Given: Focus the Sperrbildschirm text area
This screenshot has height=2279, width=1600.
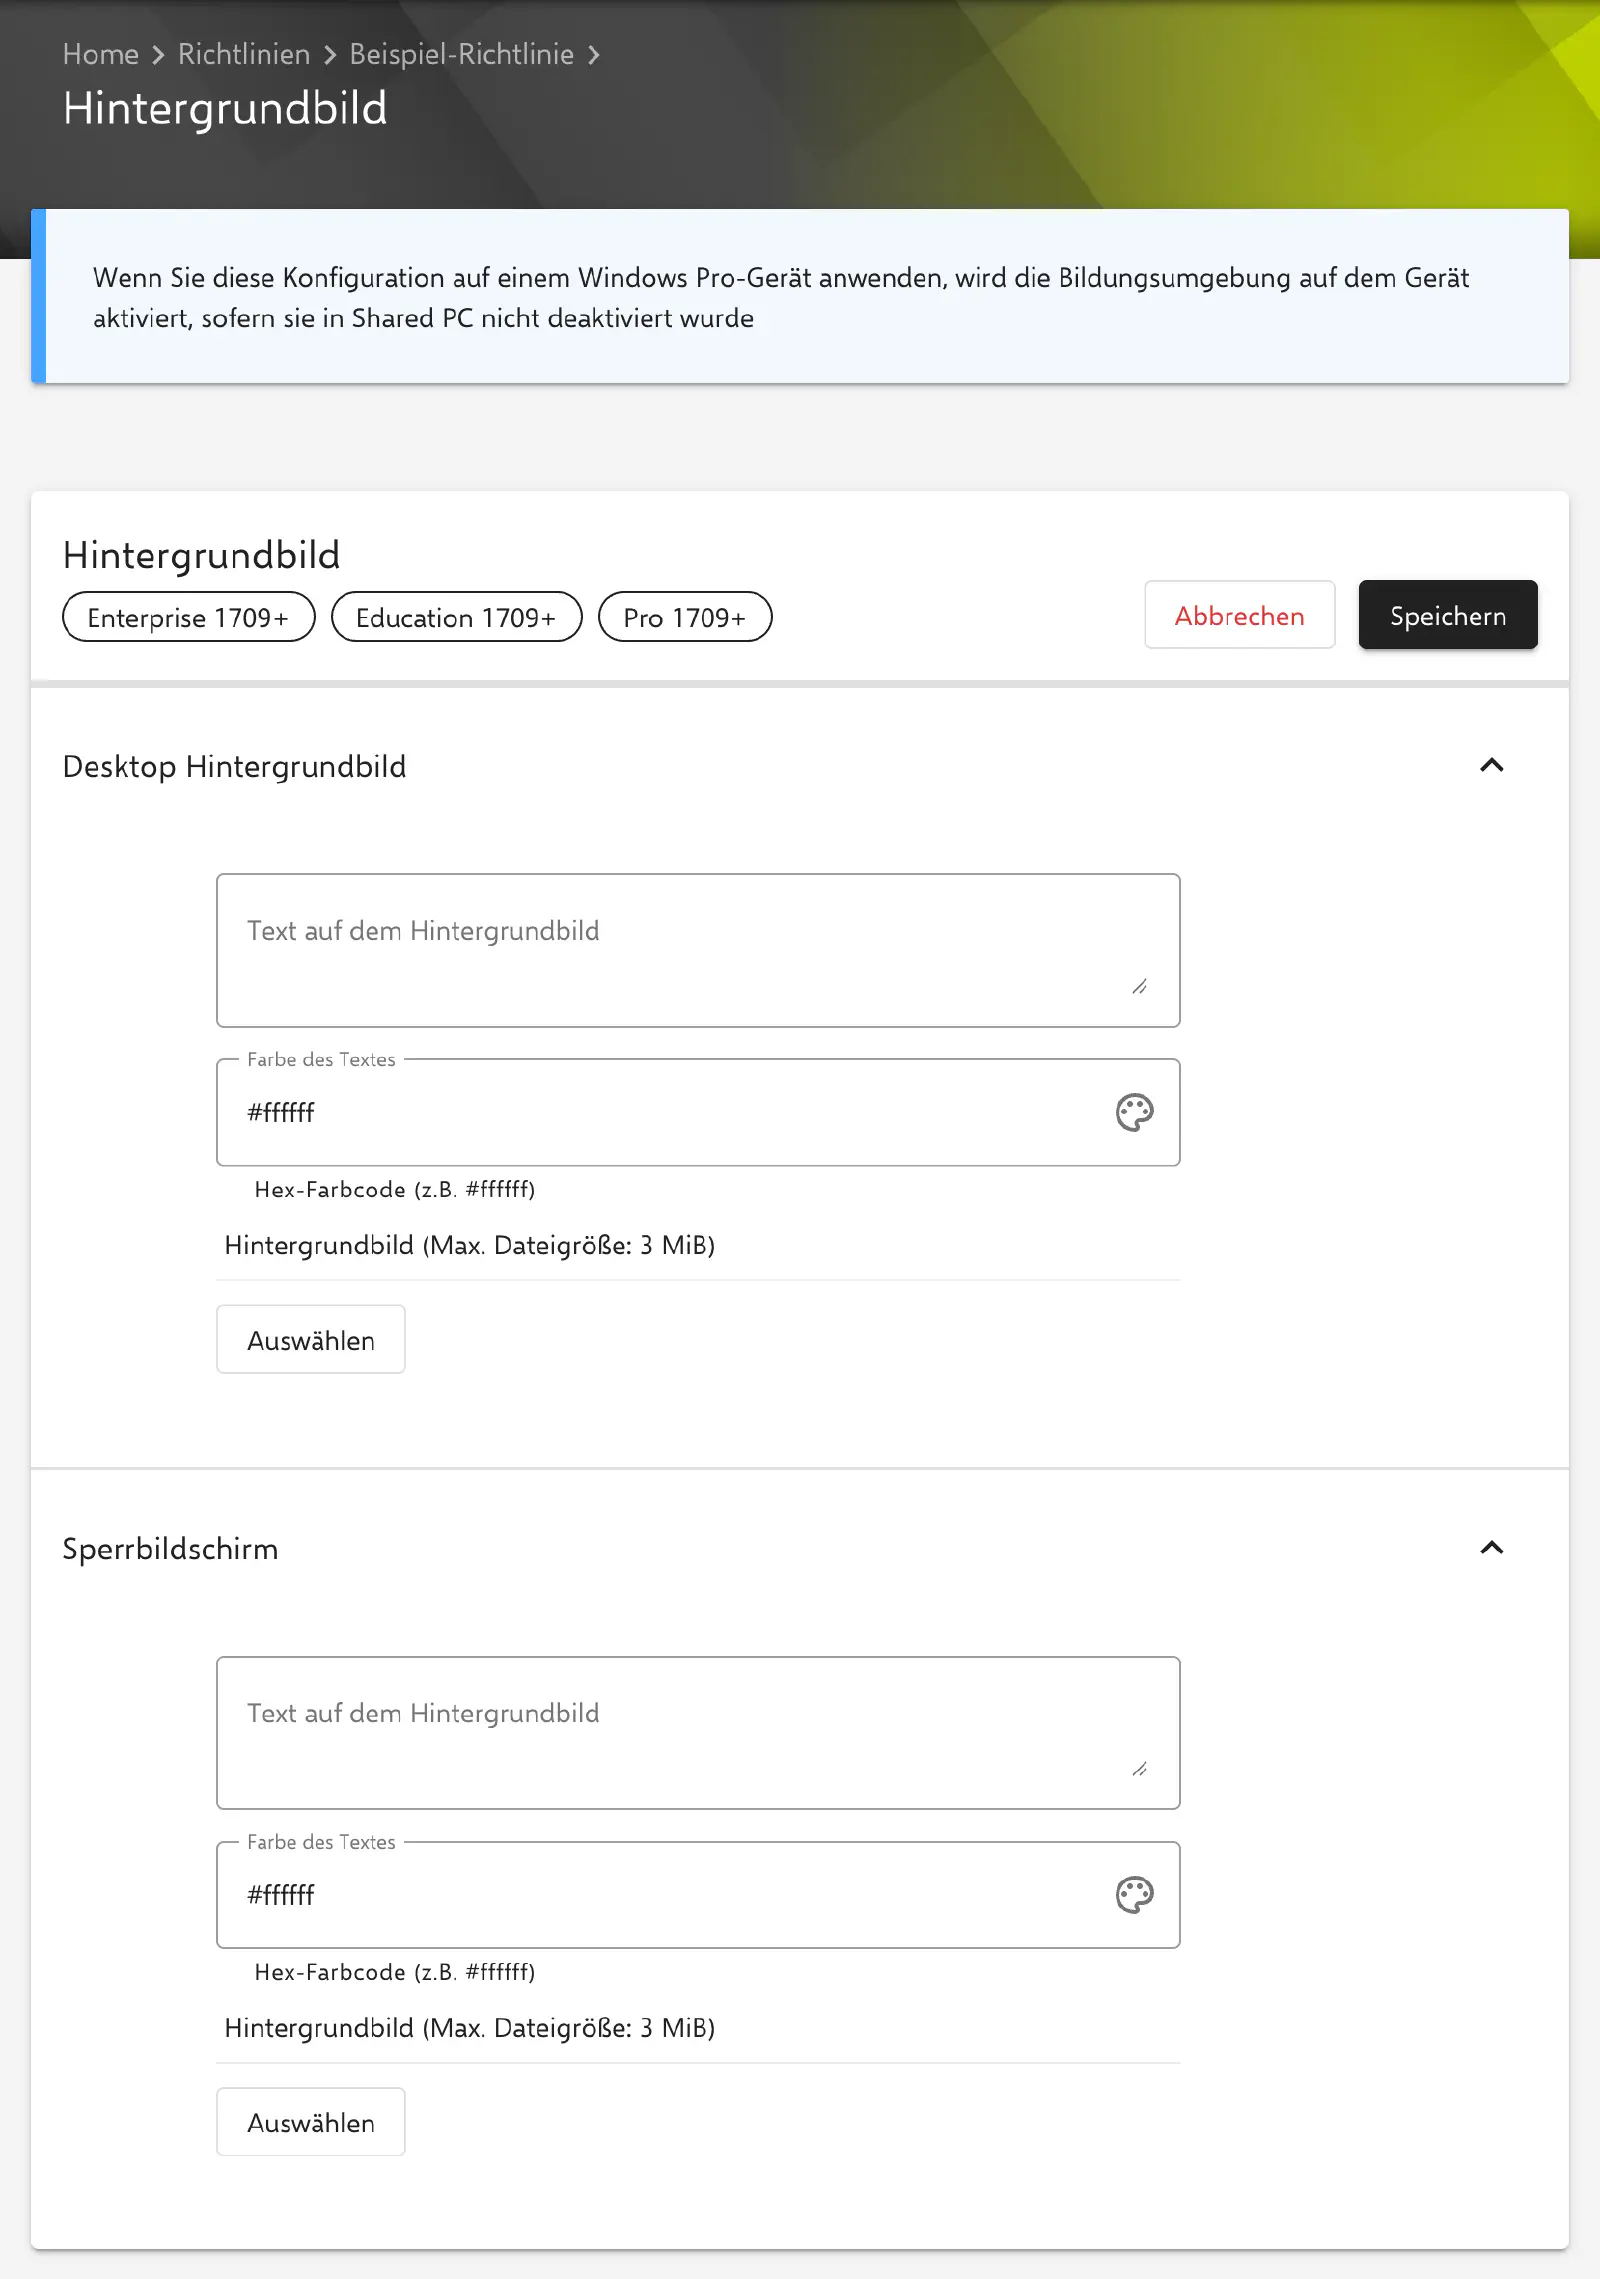Looking at the screenshot, I should click(x=698, y=1733).
